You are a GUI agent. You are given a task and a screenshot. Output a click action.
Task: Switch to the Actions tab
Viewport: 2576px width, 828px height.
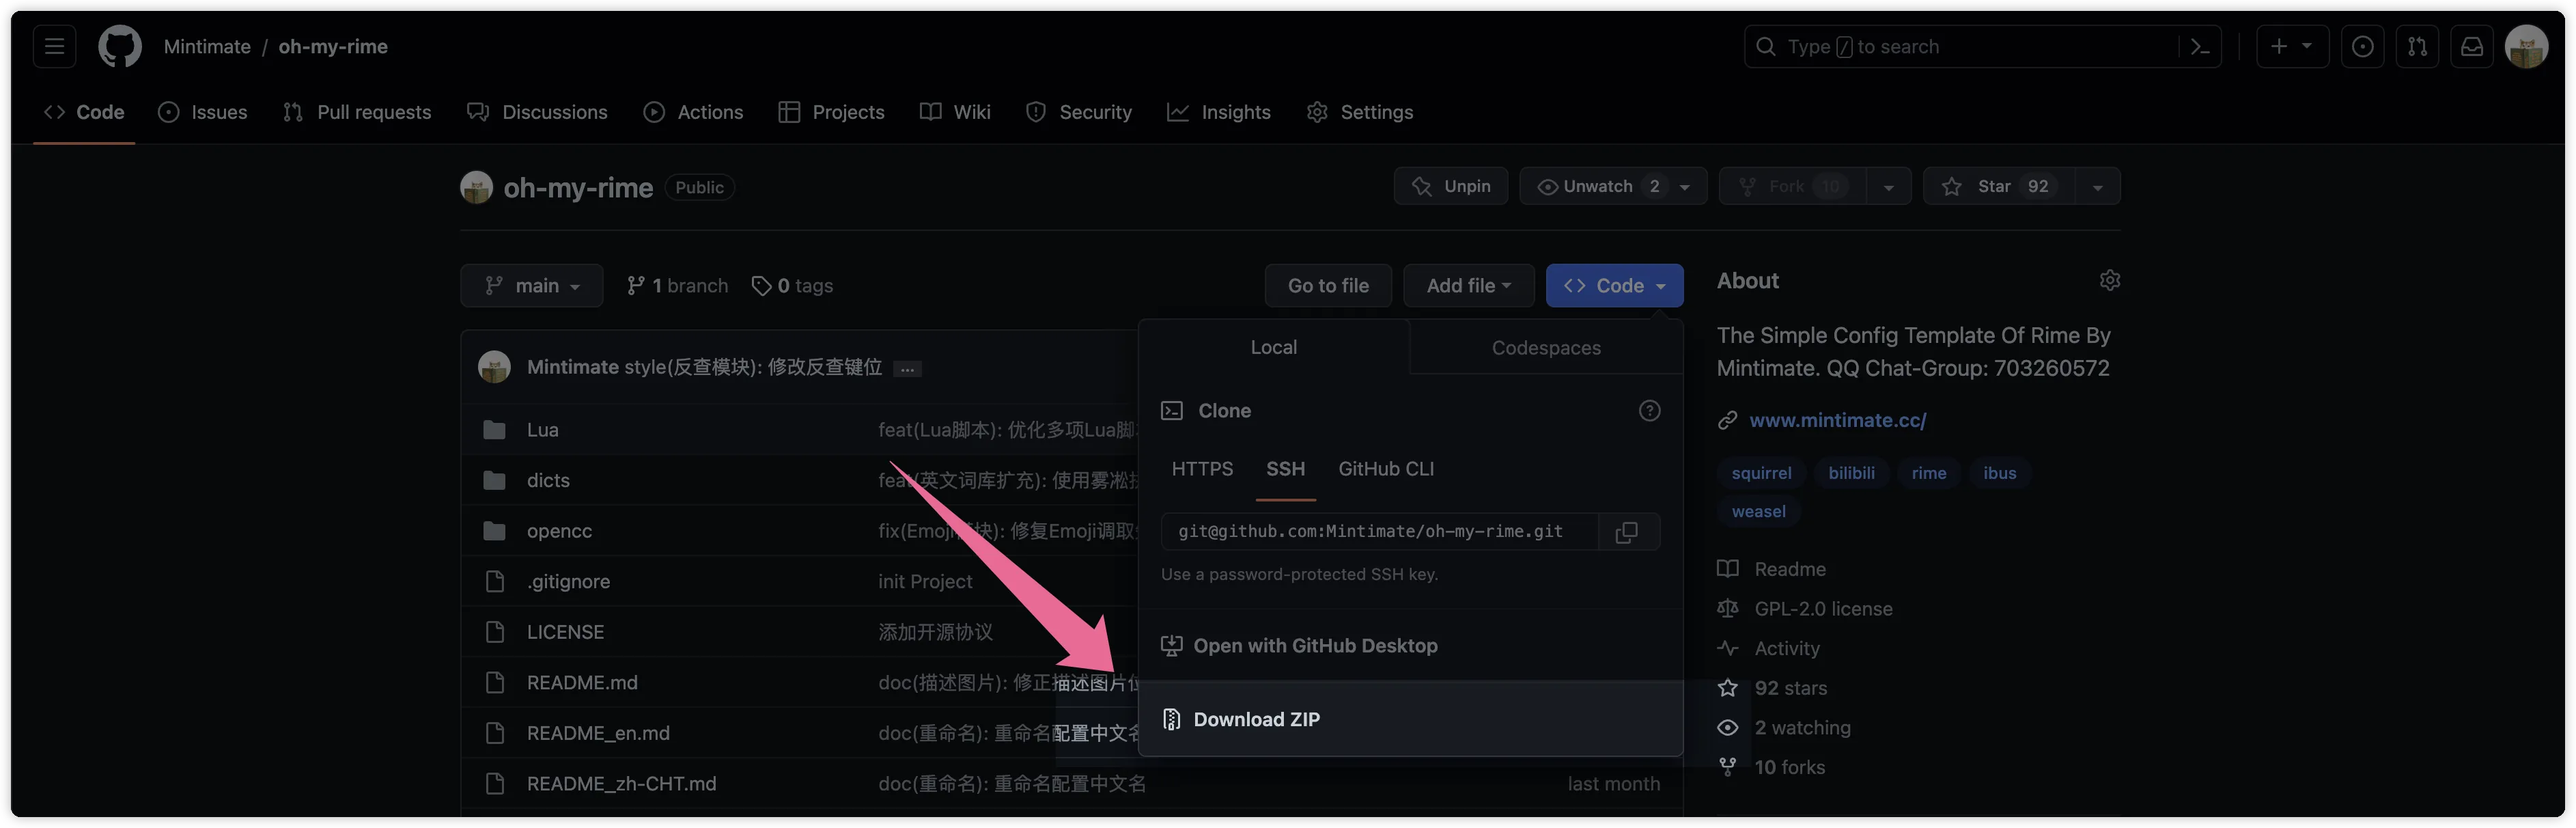pos(693,112)
